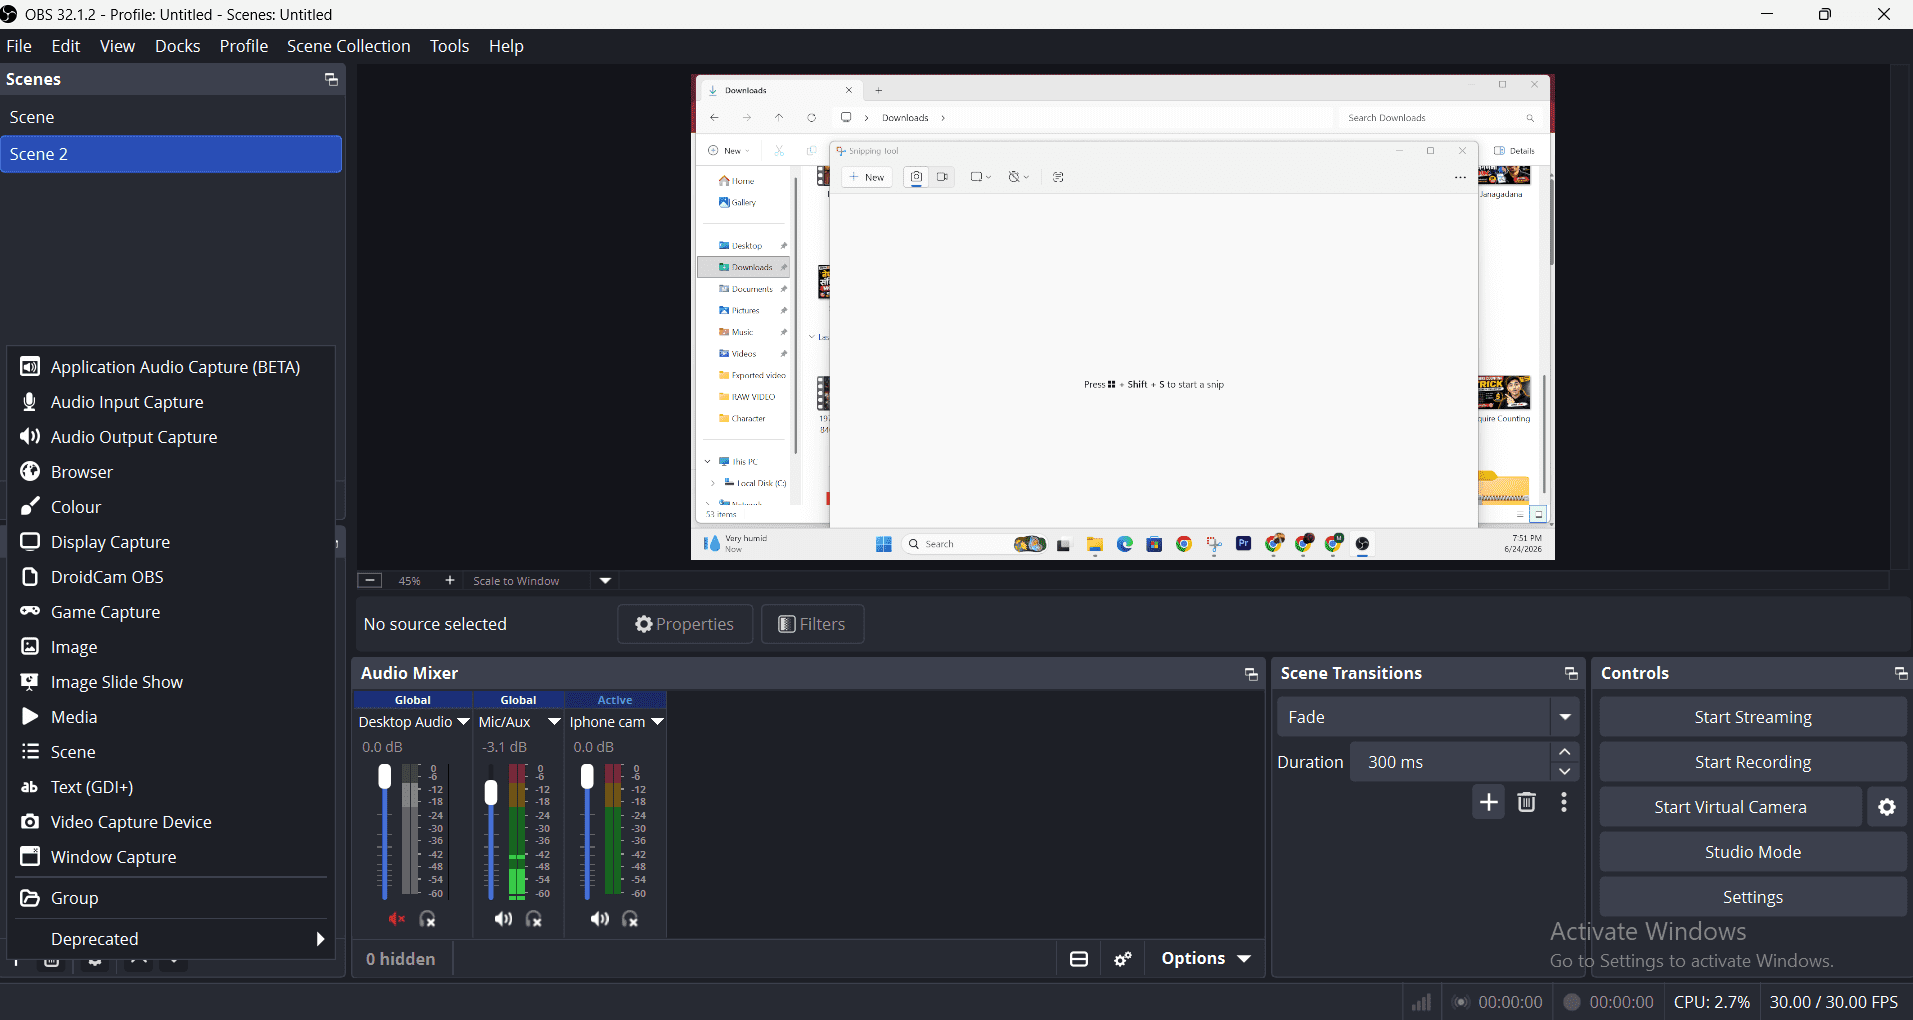Screen dimensions: 1913x1020
Task: Add Window Capture source
Action: (171, 857)
